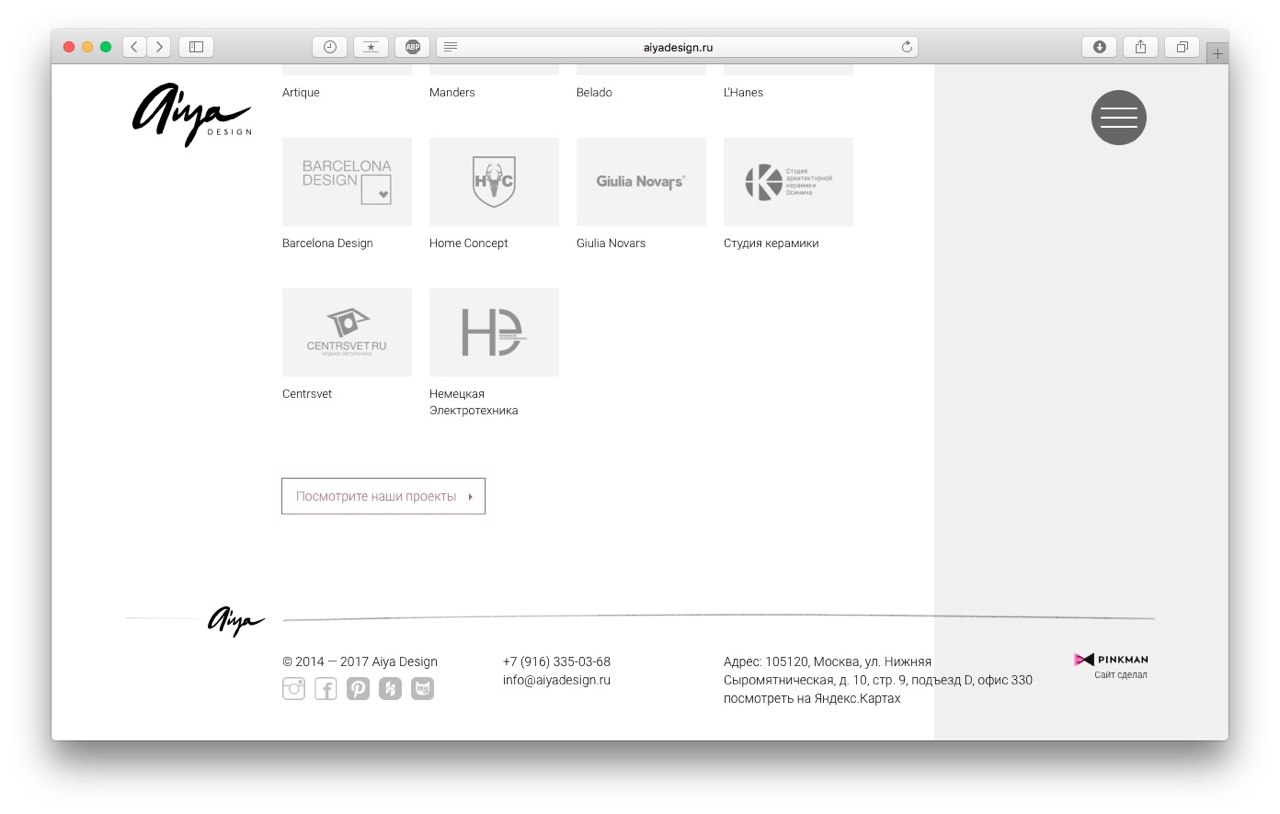Open the history clock toolbar button

(330, 47)
